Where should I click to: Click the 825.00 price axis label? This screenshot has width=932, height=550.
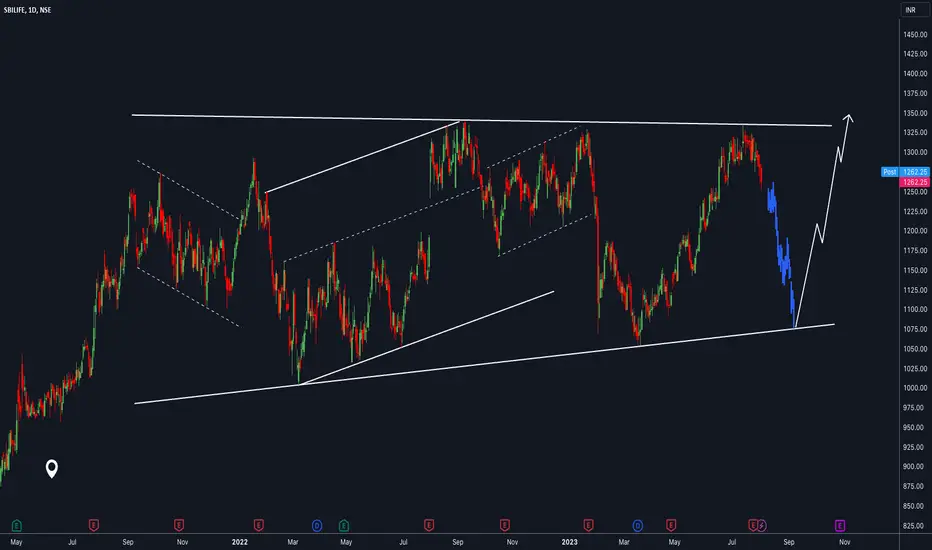coord(915,526)
